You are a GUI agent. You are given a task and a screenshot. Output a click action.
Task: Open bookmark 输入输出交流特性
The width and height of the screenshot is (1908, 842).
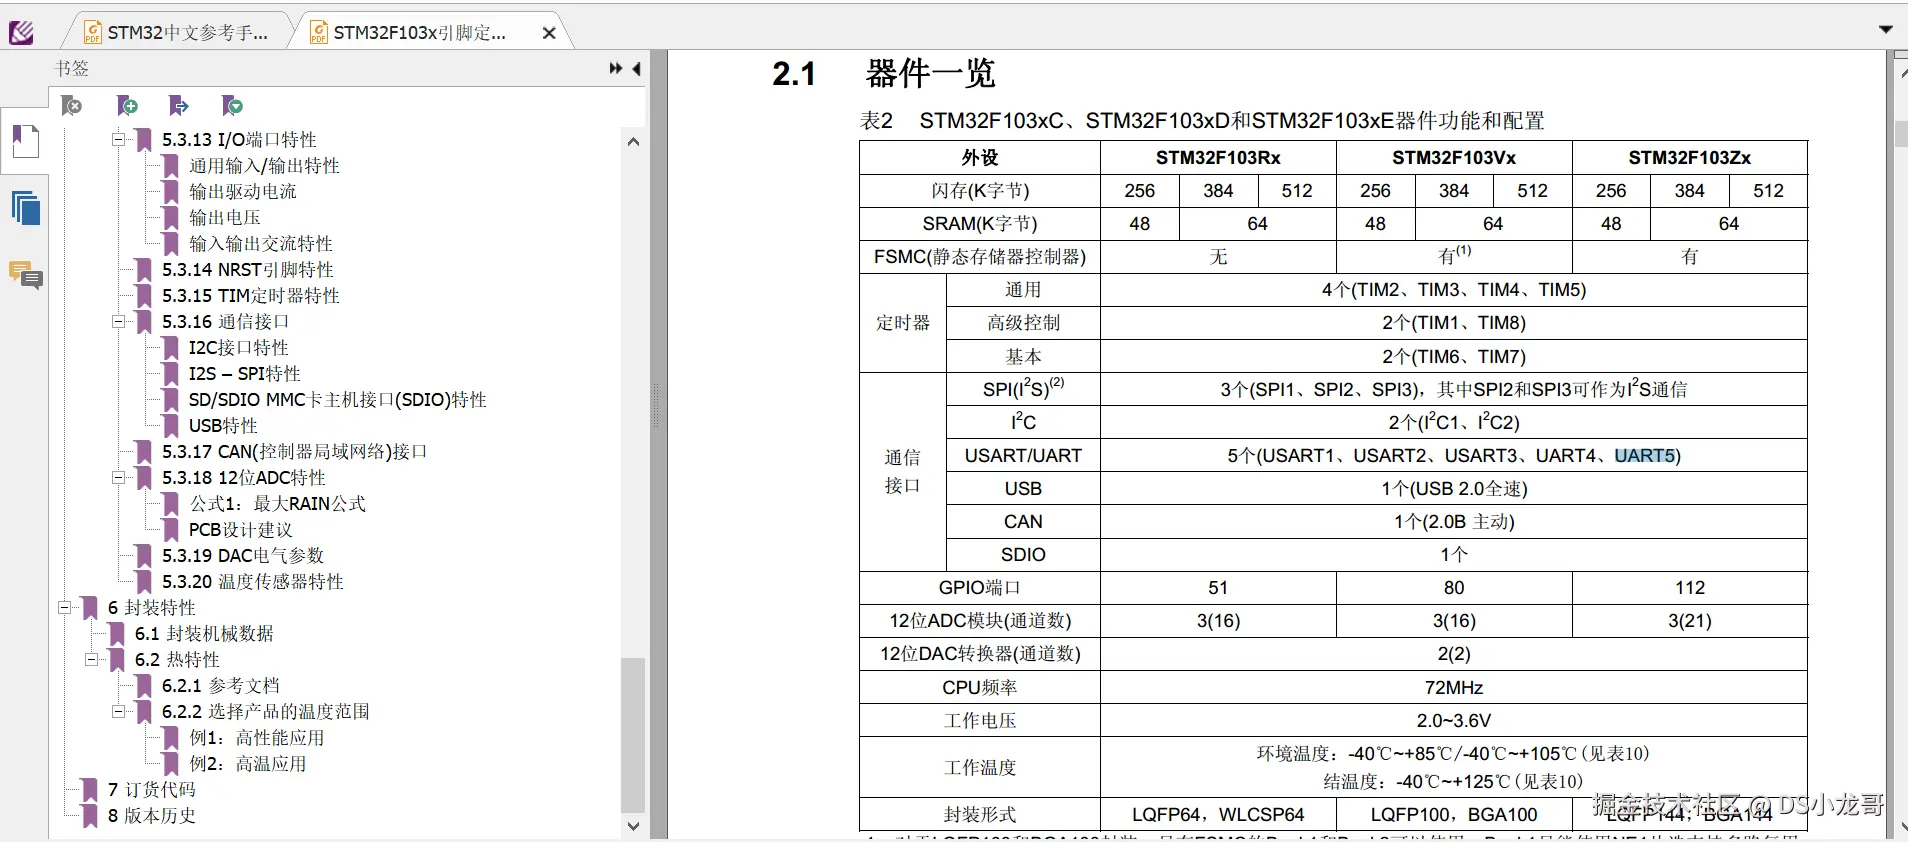(261, 244)
